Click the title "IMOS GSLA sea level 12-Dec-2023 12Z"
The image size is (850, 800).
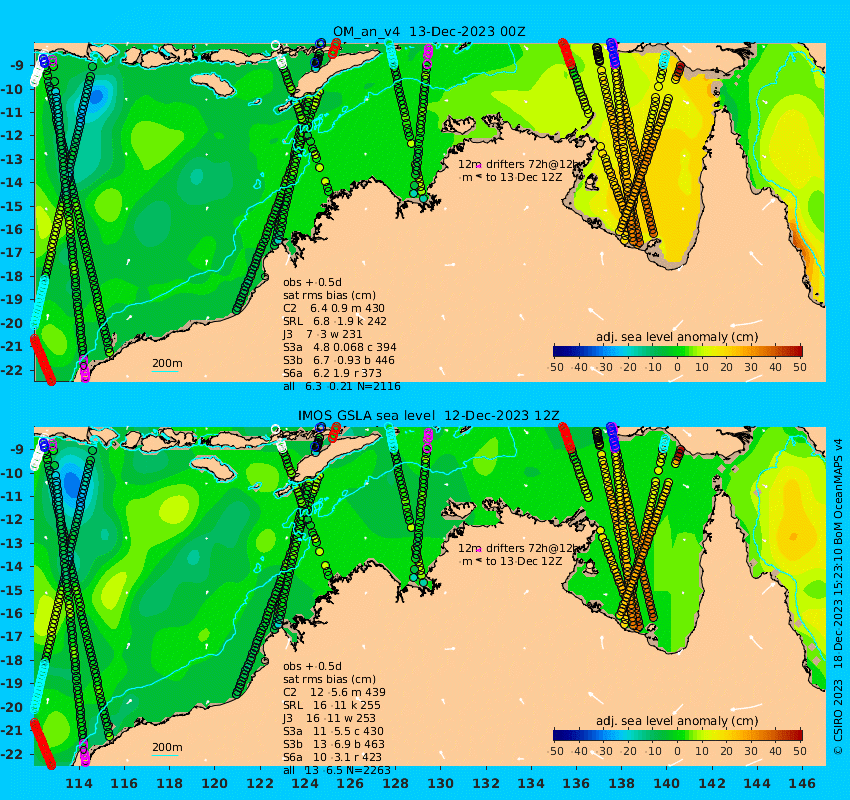[428, 416]
